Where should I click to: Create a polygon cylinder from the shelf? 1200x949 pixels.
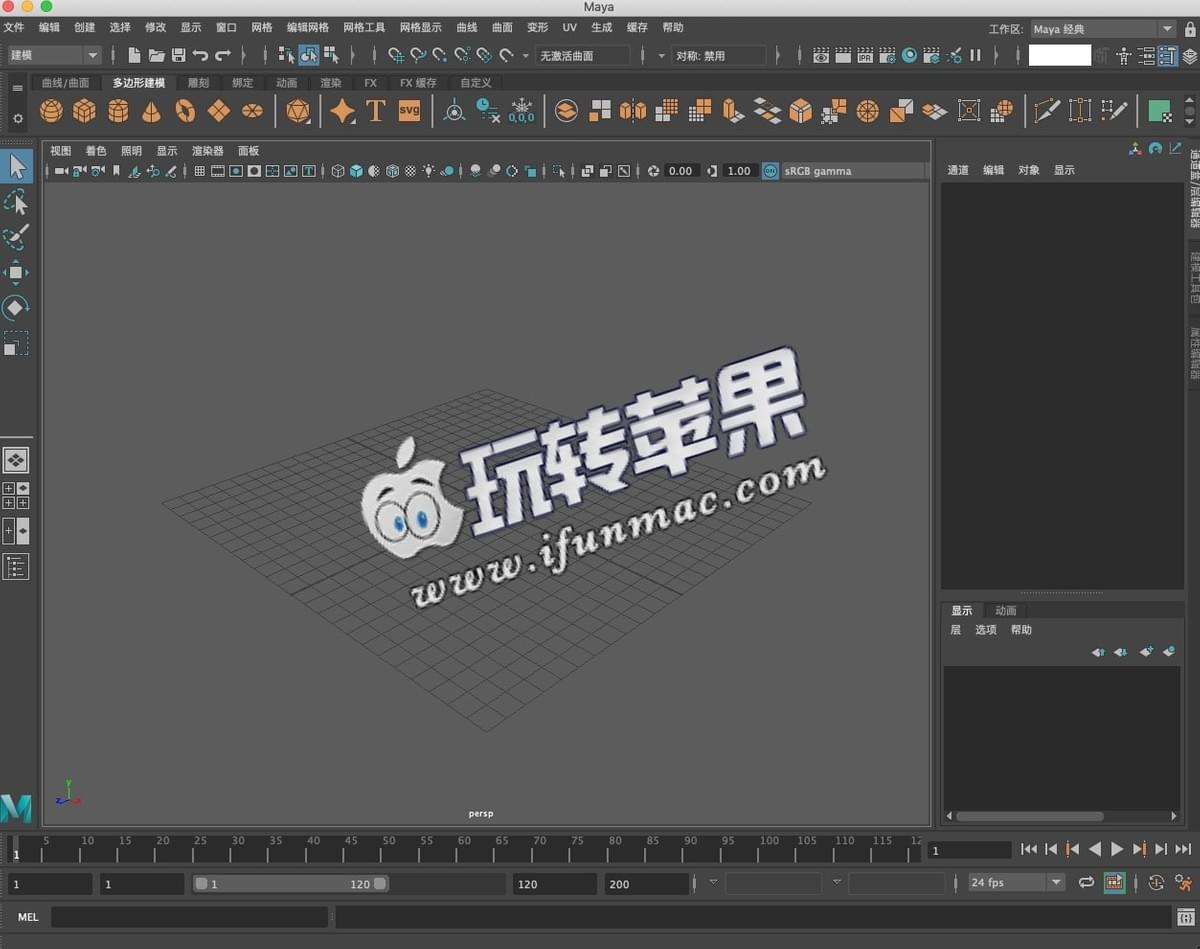(118, 111)
